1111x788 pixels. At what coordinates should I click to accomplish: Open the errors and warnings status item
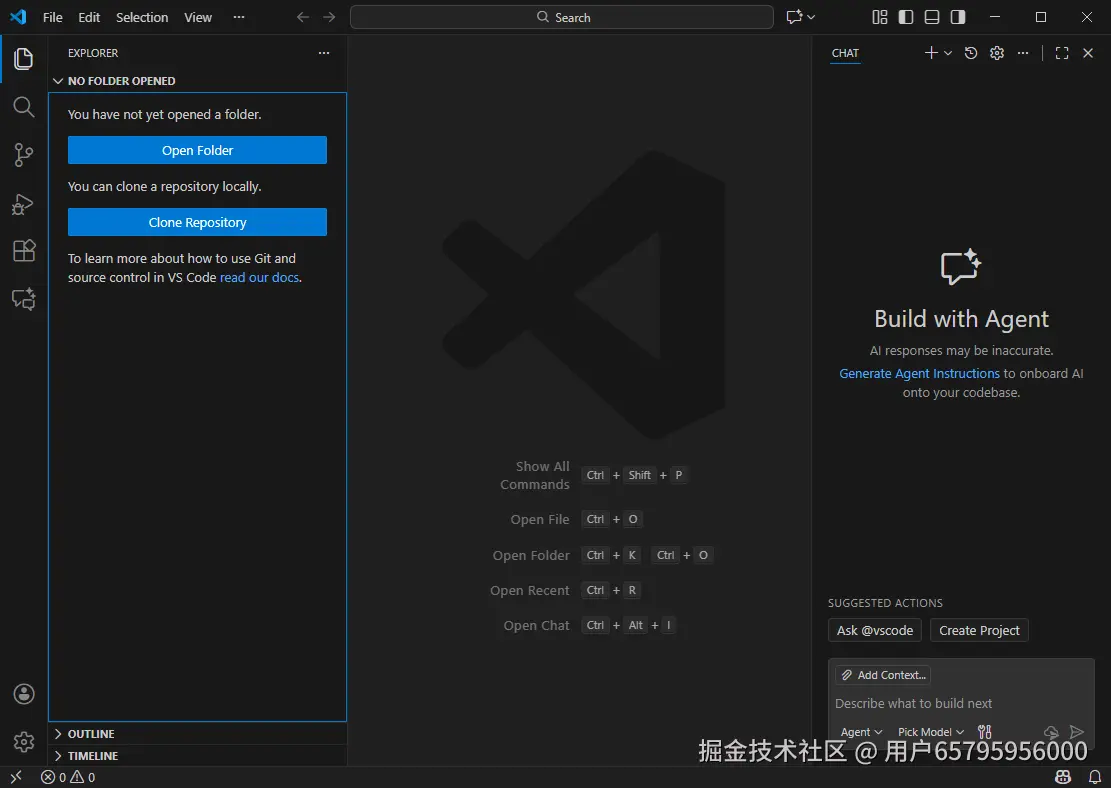pos(68,777)
